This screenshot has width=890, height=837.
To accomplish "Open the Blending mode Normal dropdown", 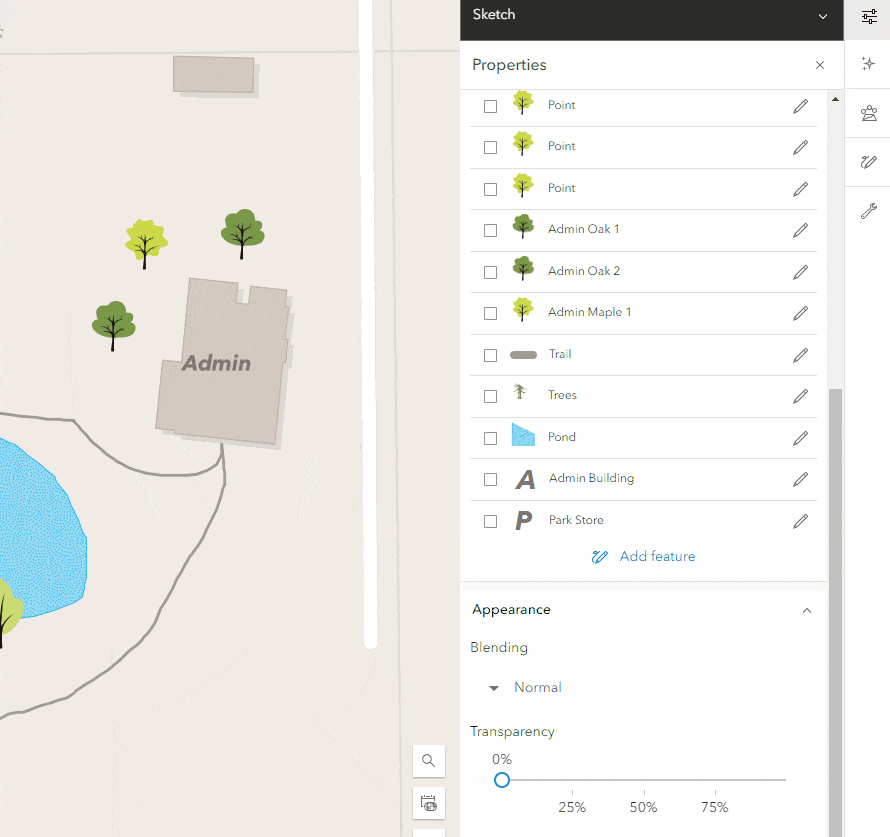I will [524, 687].
